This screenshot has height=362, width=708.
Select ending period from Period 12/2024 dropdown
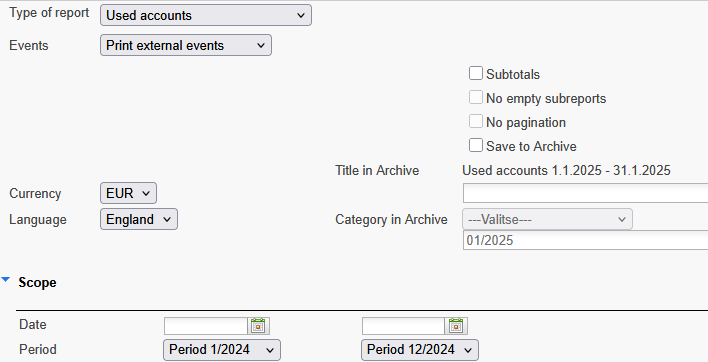coord(419,350)
